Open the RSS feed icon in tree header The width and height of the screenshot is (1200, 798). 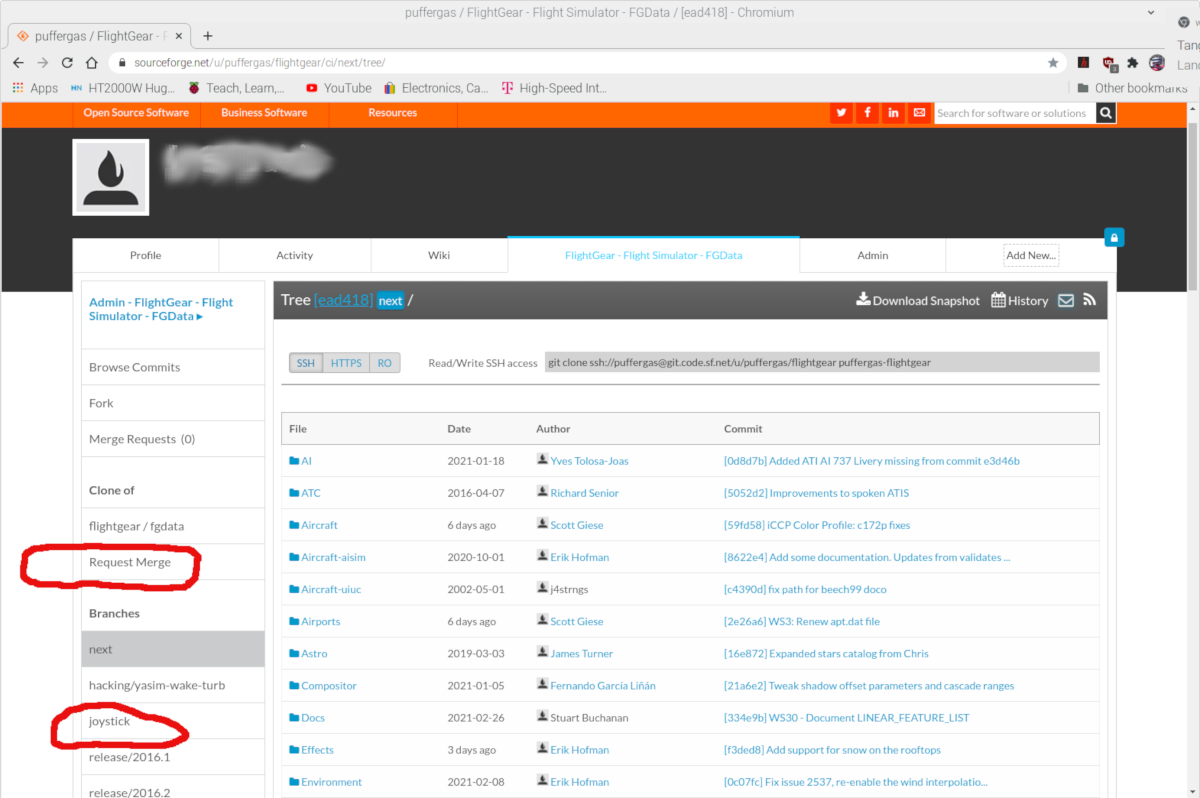click(1089, 300)
